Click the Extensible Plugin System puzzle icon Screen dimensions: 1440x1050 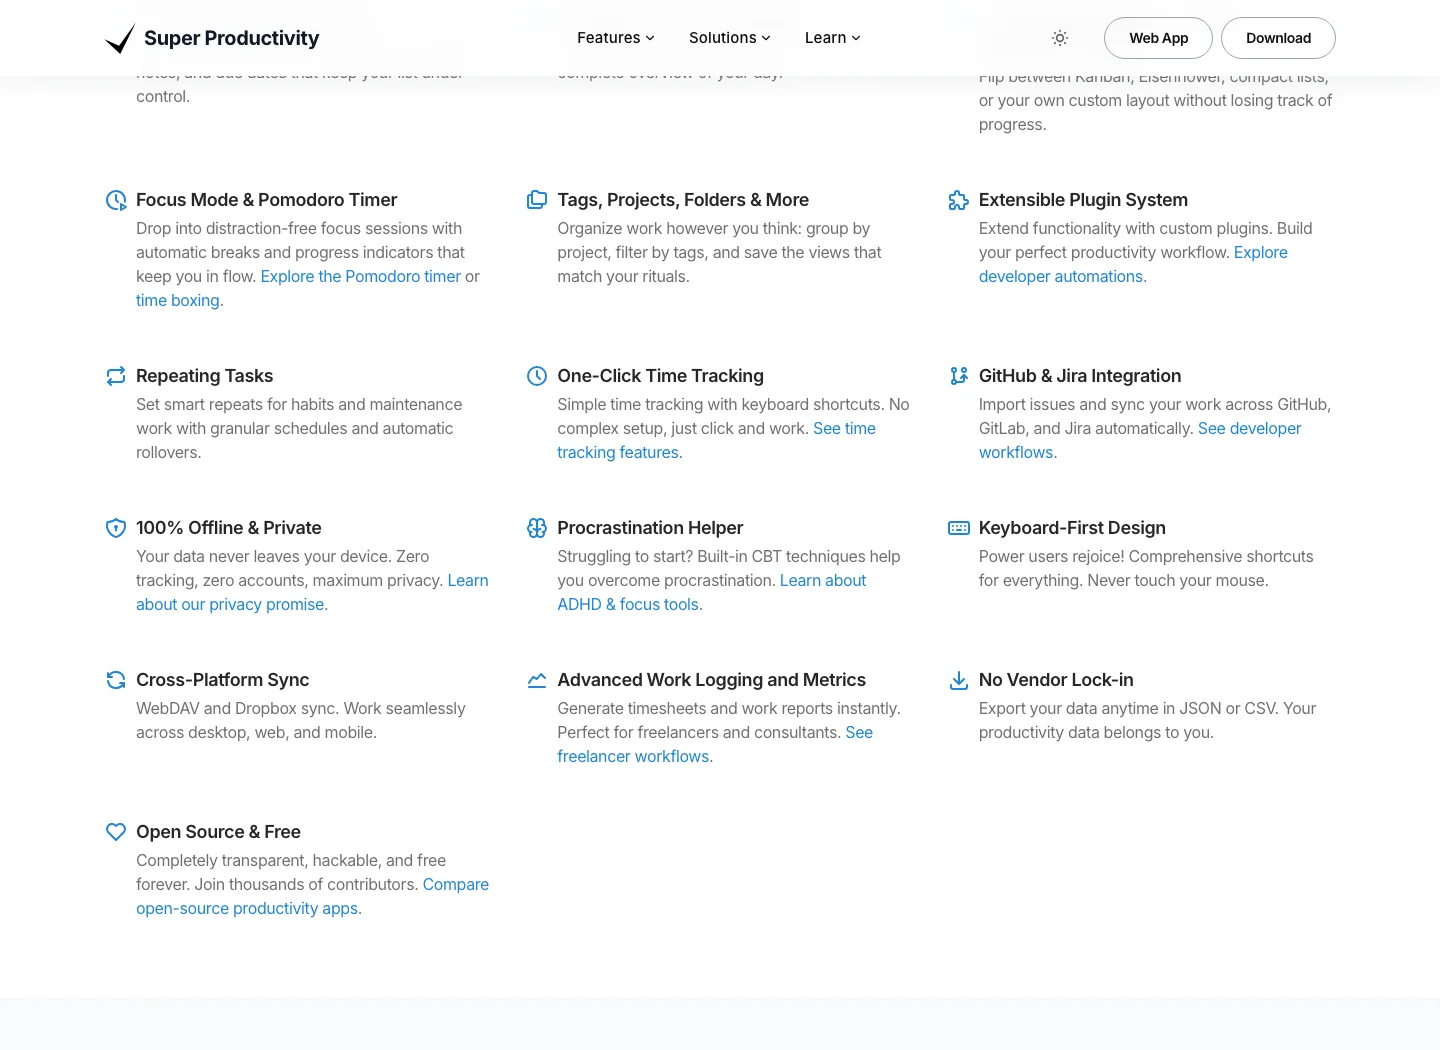(958, 200)
